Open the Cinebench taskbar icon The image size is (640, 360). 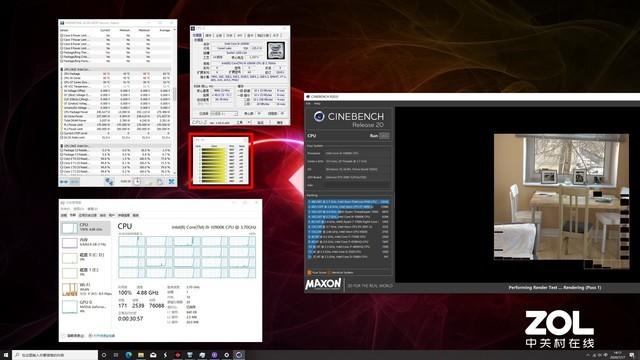click(x=239, y=355)
